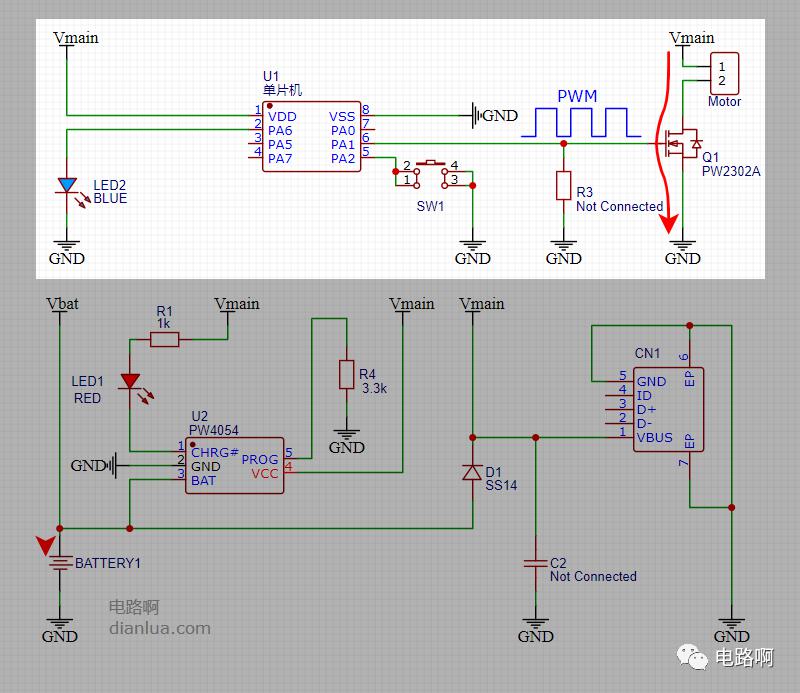Click the WeChat logo in the watermark
800x693 pixels.
click(691, 657)
